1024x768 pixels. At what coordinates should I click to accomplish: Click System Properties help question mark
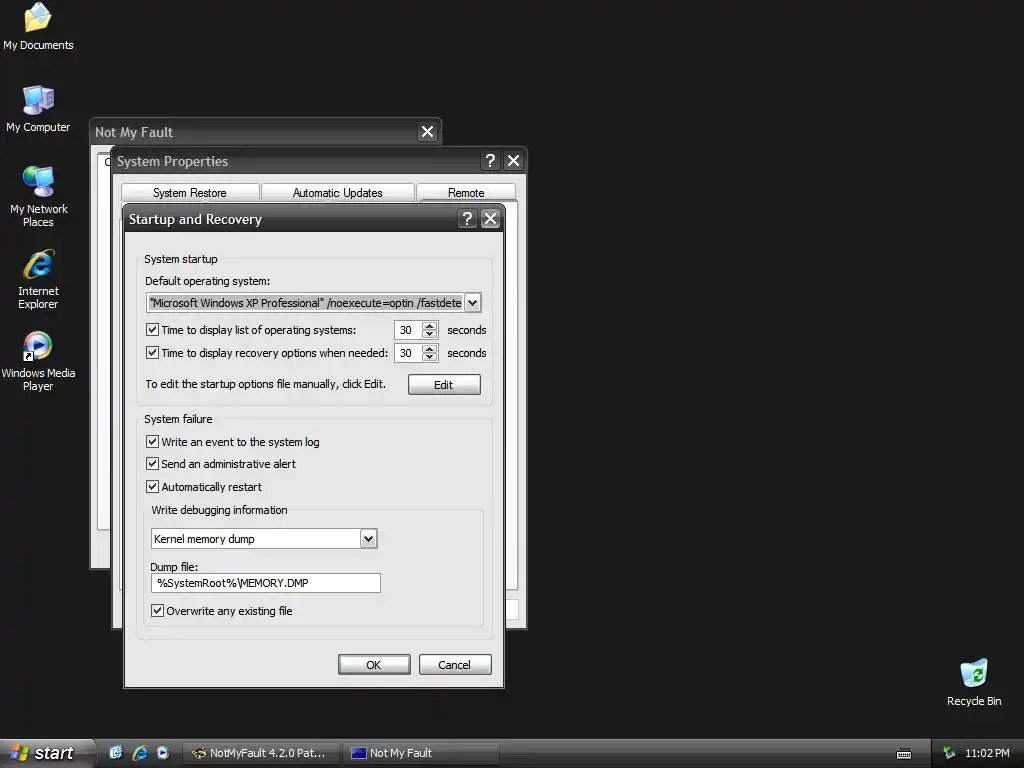click(x=490, y=161)
